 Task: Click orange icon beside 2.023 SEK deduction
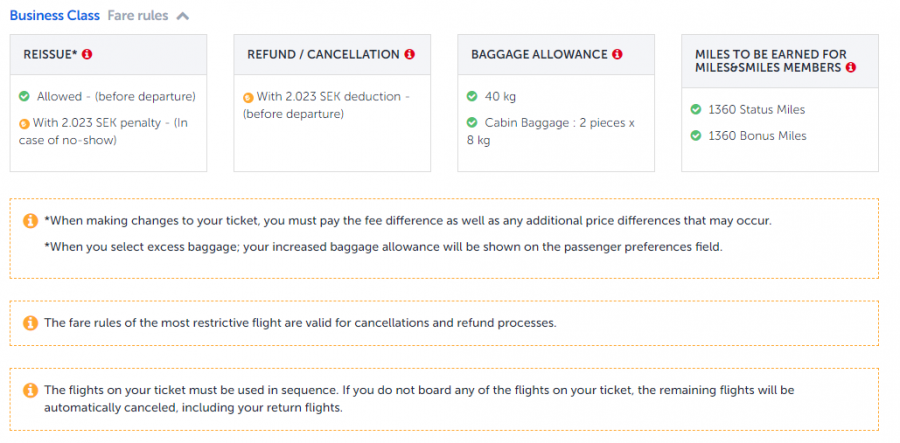click(x=248, y=97)
